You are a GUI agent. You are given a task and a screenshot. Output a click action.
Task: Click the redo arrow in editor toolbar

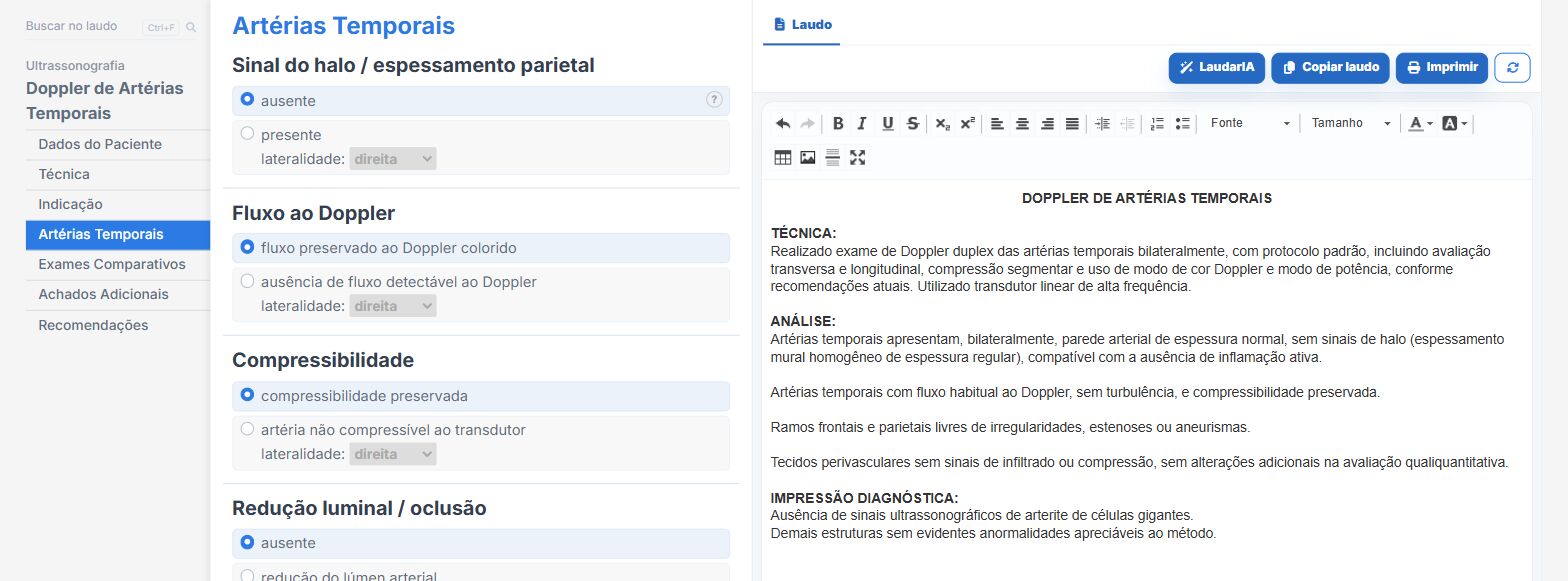pos(807,123)
